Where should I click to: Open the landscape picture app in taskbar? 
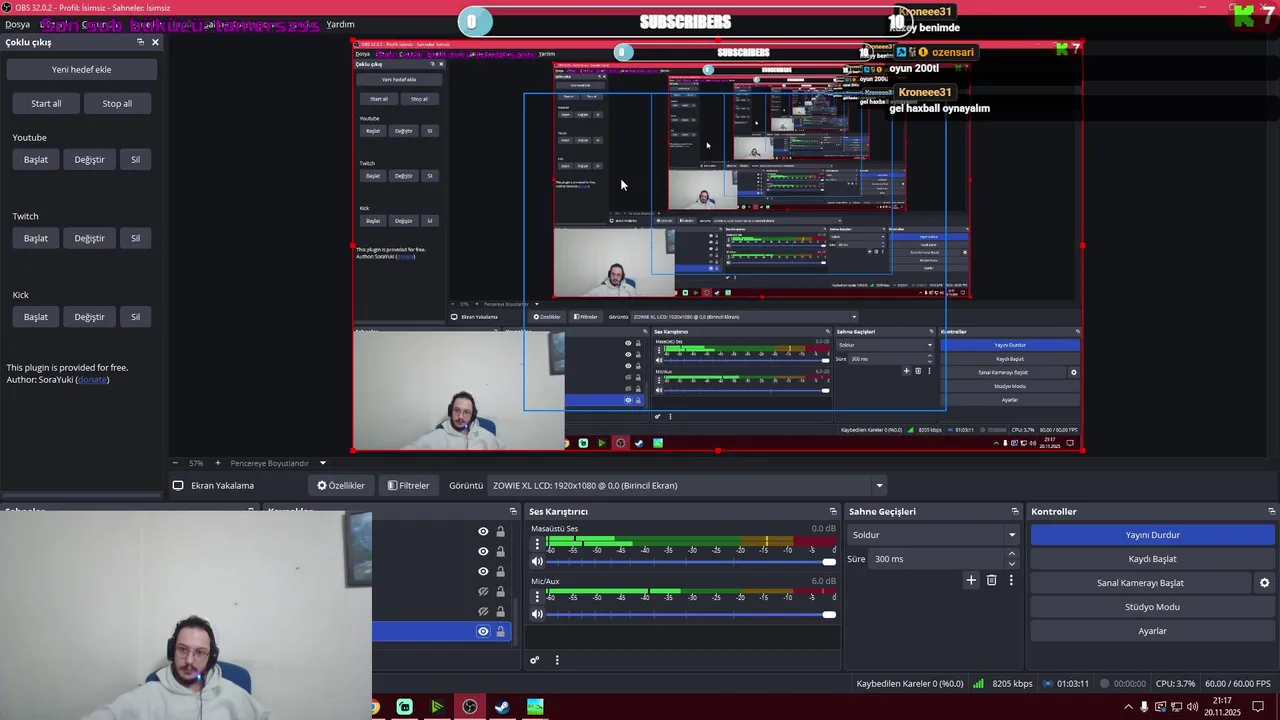535,707
